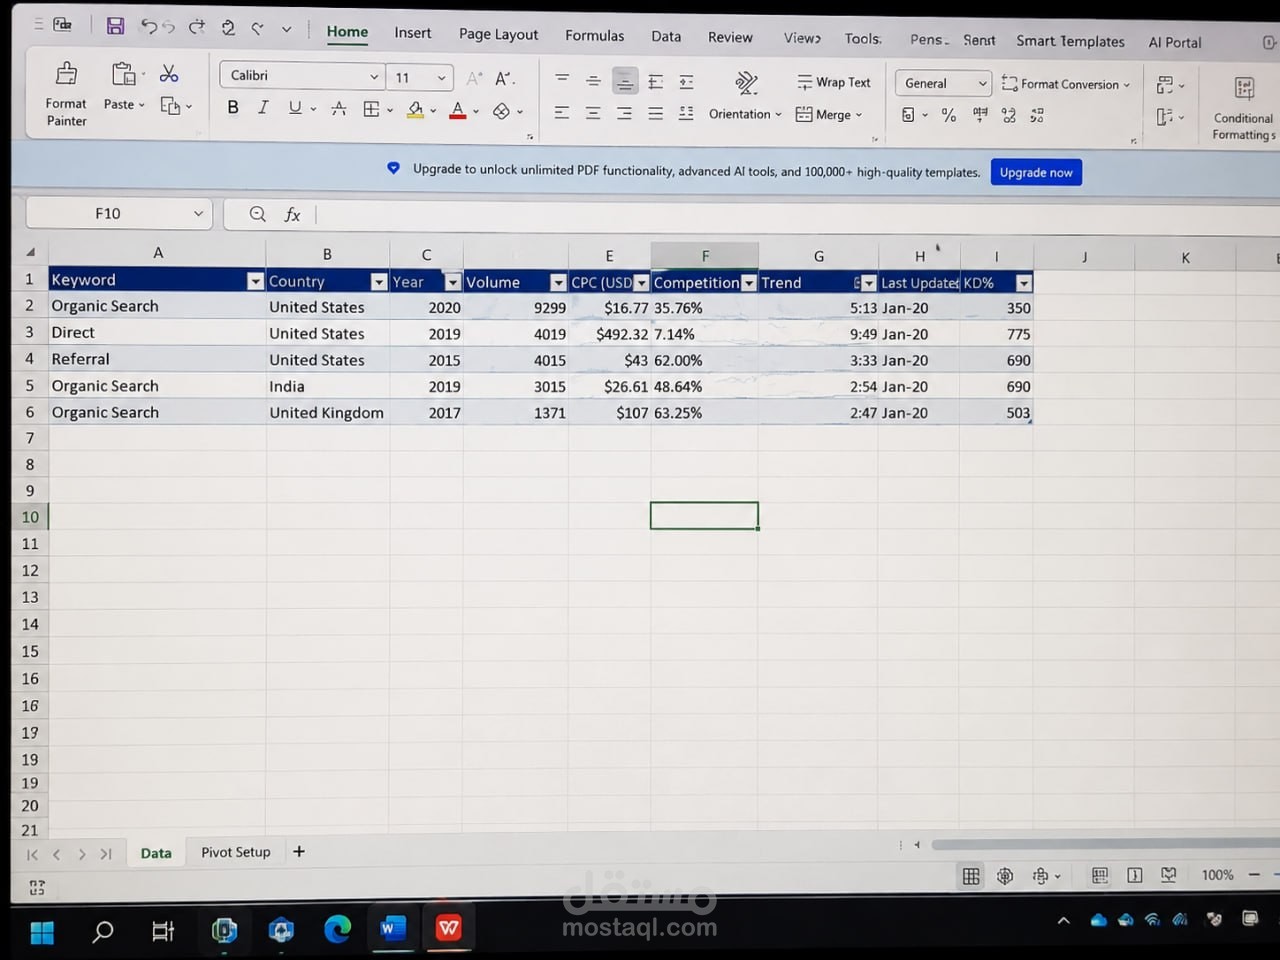Switch to the Data ribbon tab
The height and width of the screenshot is (960, 1280).
666,36
